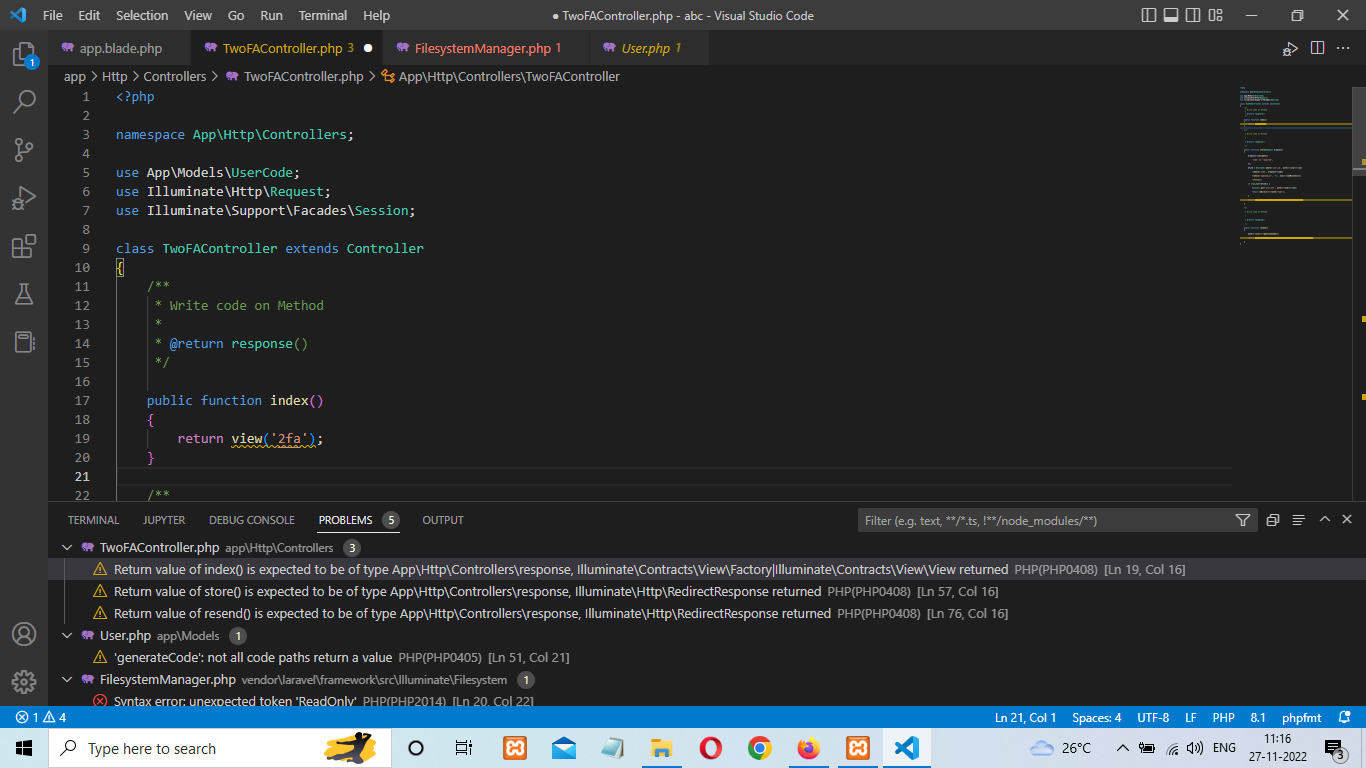Open Google Chrome from the taskbar
The image size is (1366, 768).
(759, 748)
